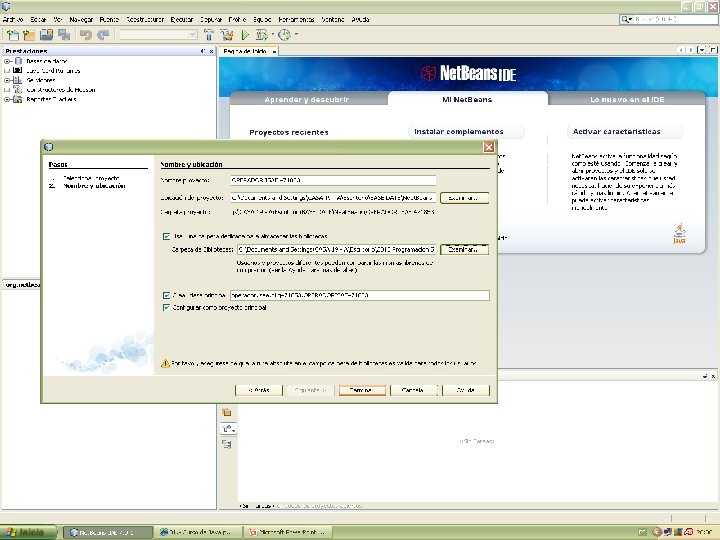This screenshot has height=540, width=720.
Task: Open the Profile button dropdown arrow
Action: pyautogui.click(x=296, y=34)
